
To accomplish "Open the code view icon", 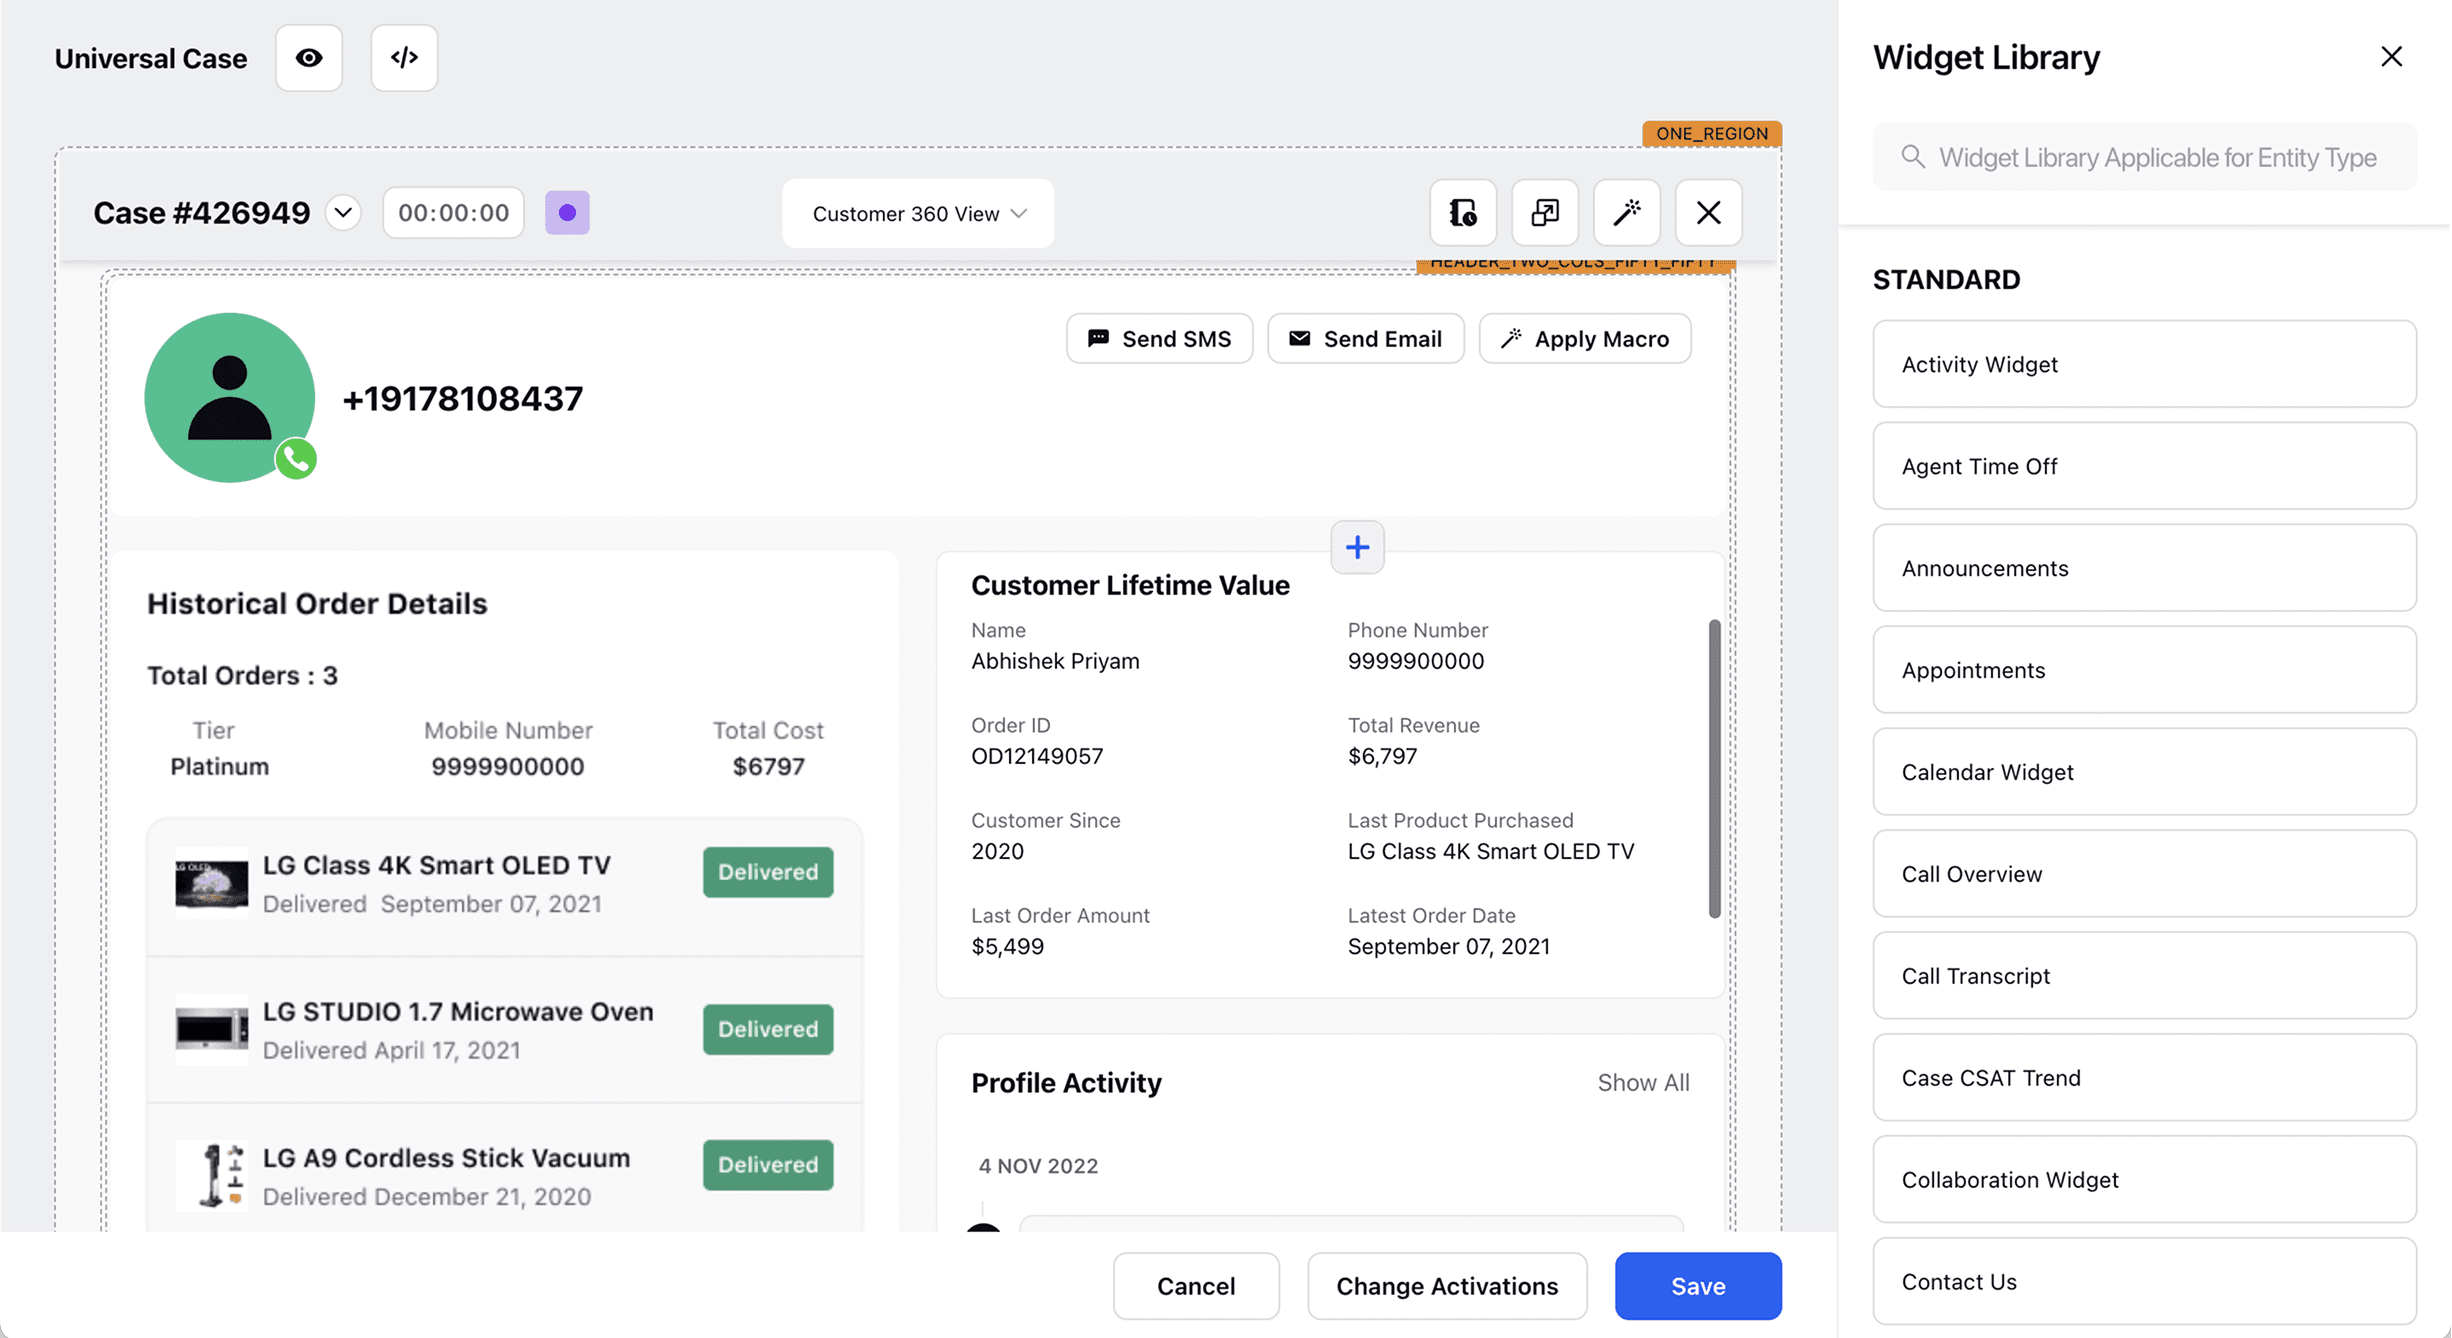I will click(404, 58).
